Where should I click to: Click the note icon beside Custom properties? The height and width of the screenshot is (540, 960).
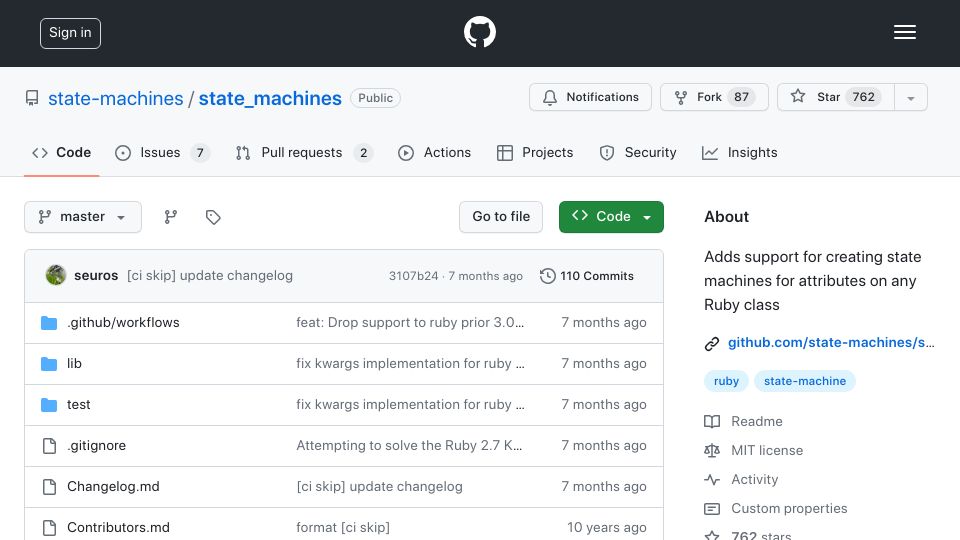(711, 509)
